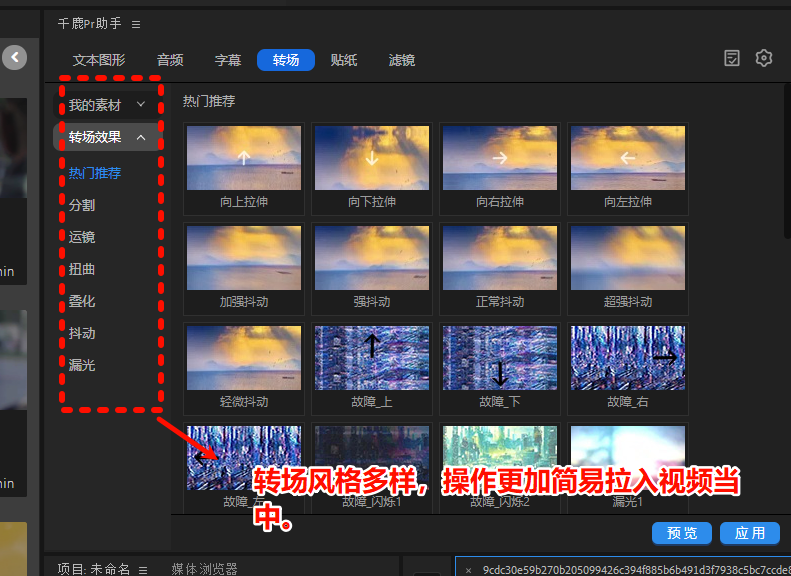Image resolution: width=791 pixels, height=576 pixels.
Task: Switch to the 贴纸 tab
Action: click(x=344, y=60)
